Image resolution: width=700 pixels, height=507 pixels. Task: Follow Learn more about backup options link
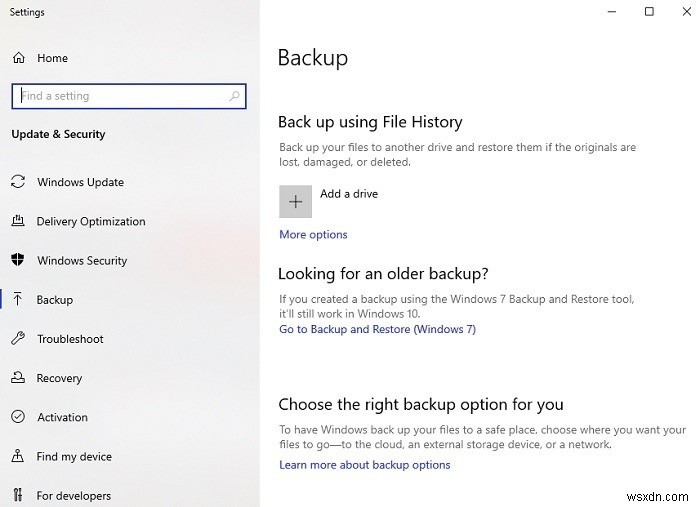tap(365, 465)
